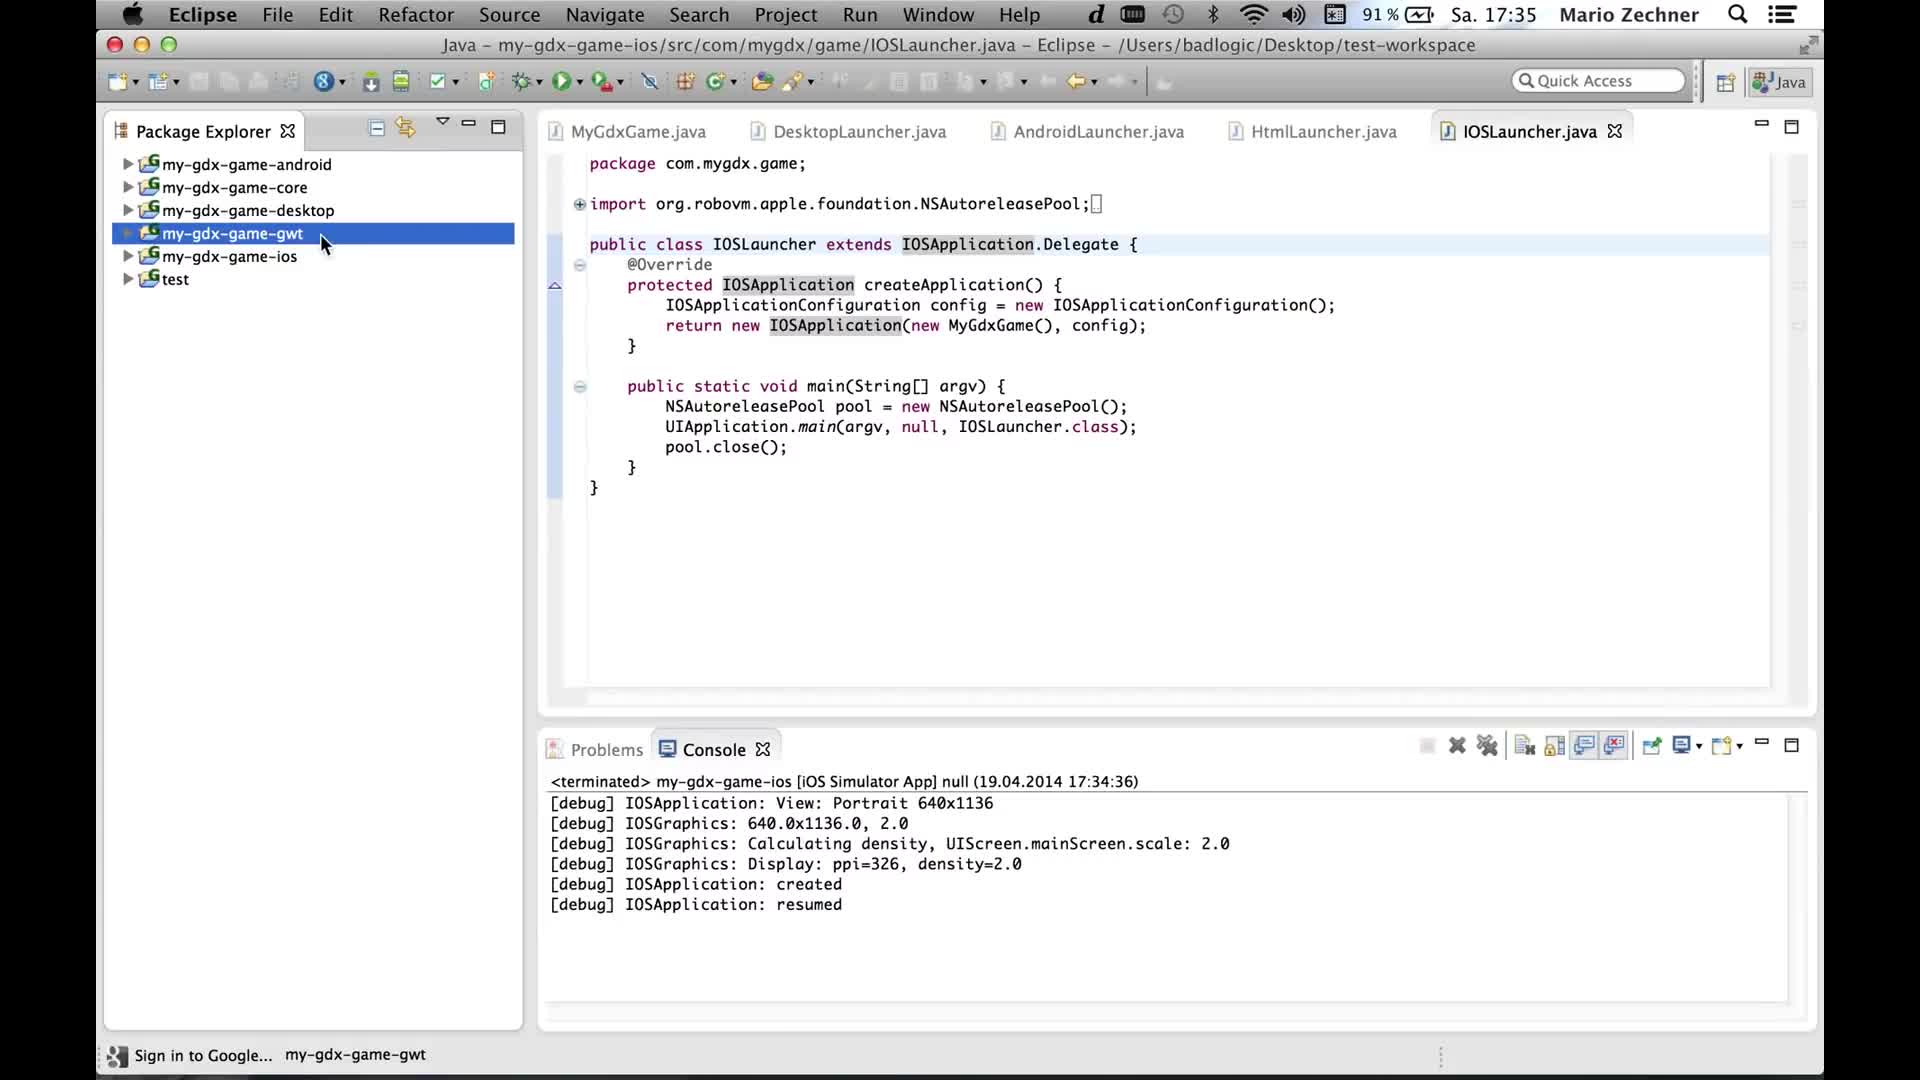Toggle Scroll Lock in the Console view
1920x1080 pixels.
tap(1554, 746)
